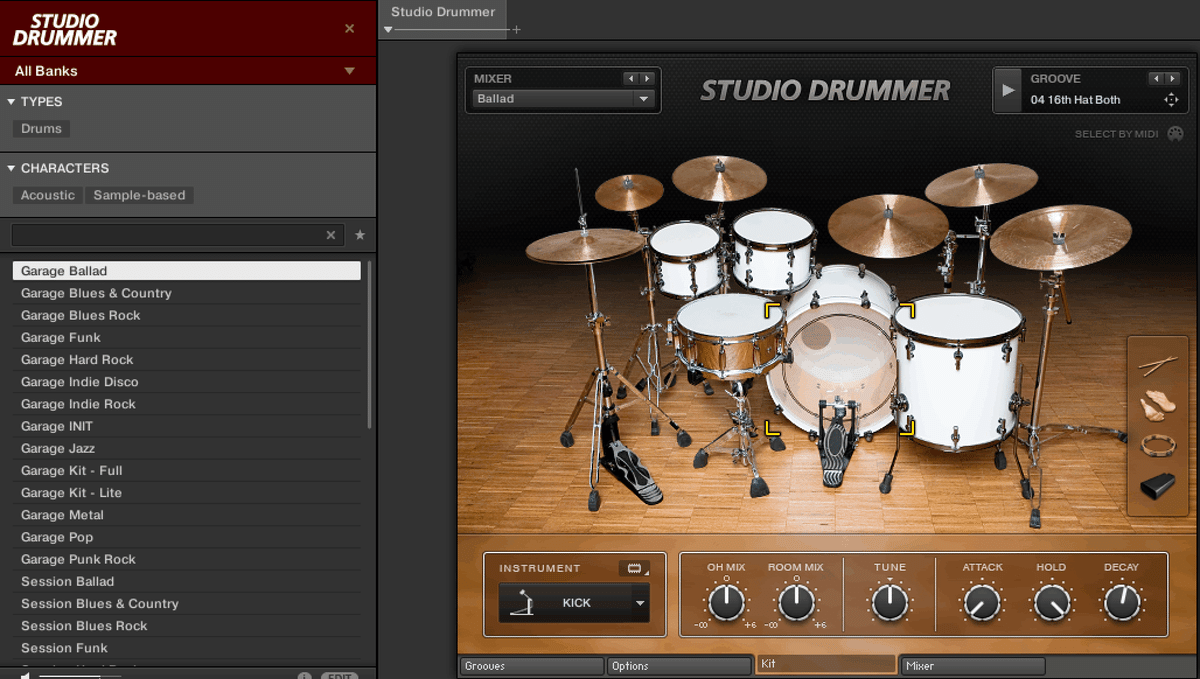Image resolution: width=1200 pixels, height=679 pixels.
Task: Click the kick pedal instrument icon
Action: click(522, 603)
